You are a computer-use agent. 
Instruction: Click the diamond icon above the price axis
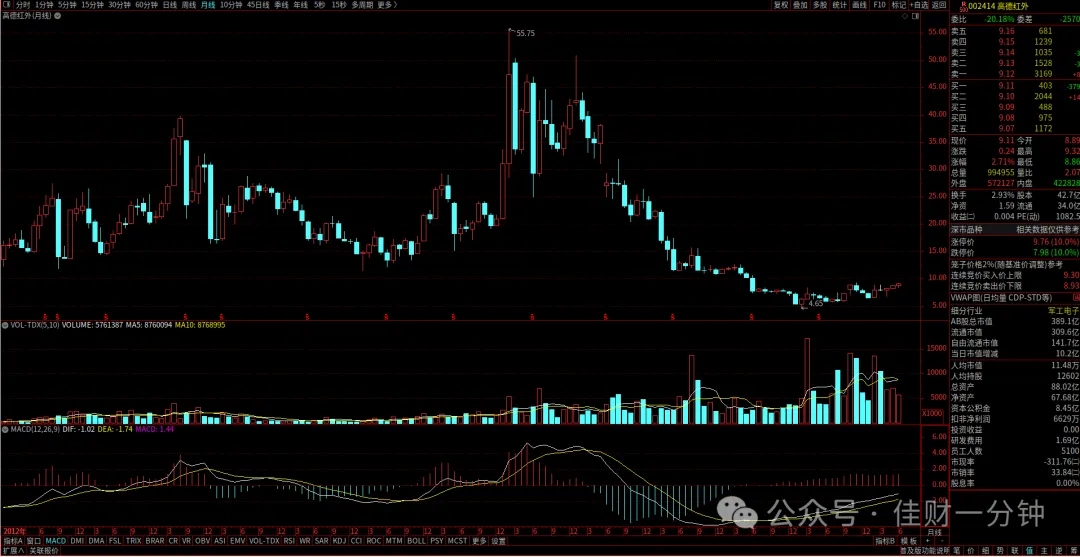[x=905, y=15]
